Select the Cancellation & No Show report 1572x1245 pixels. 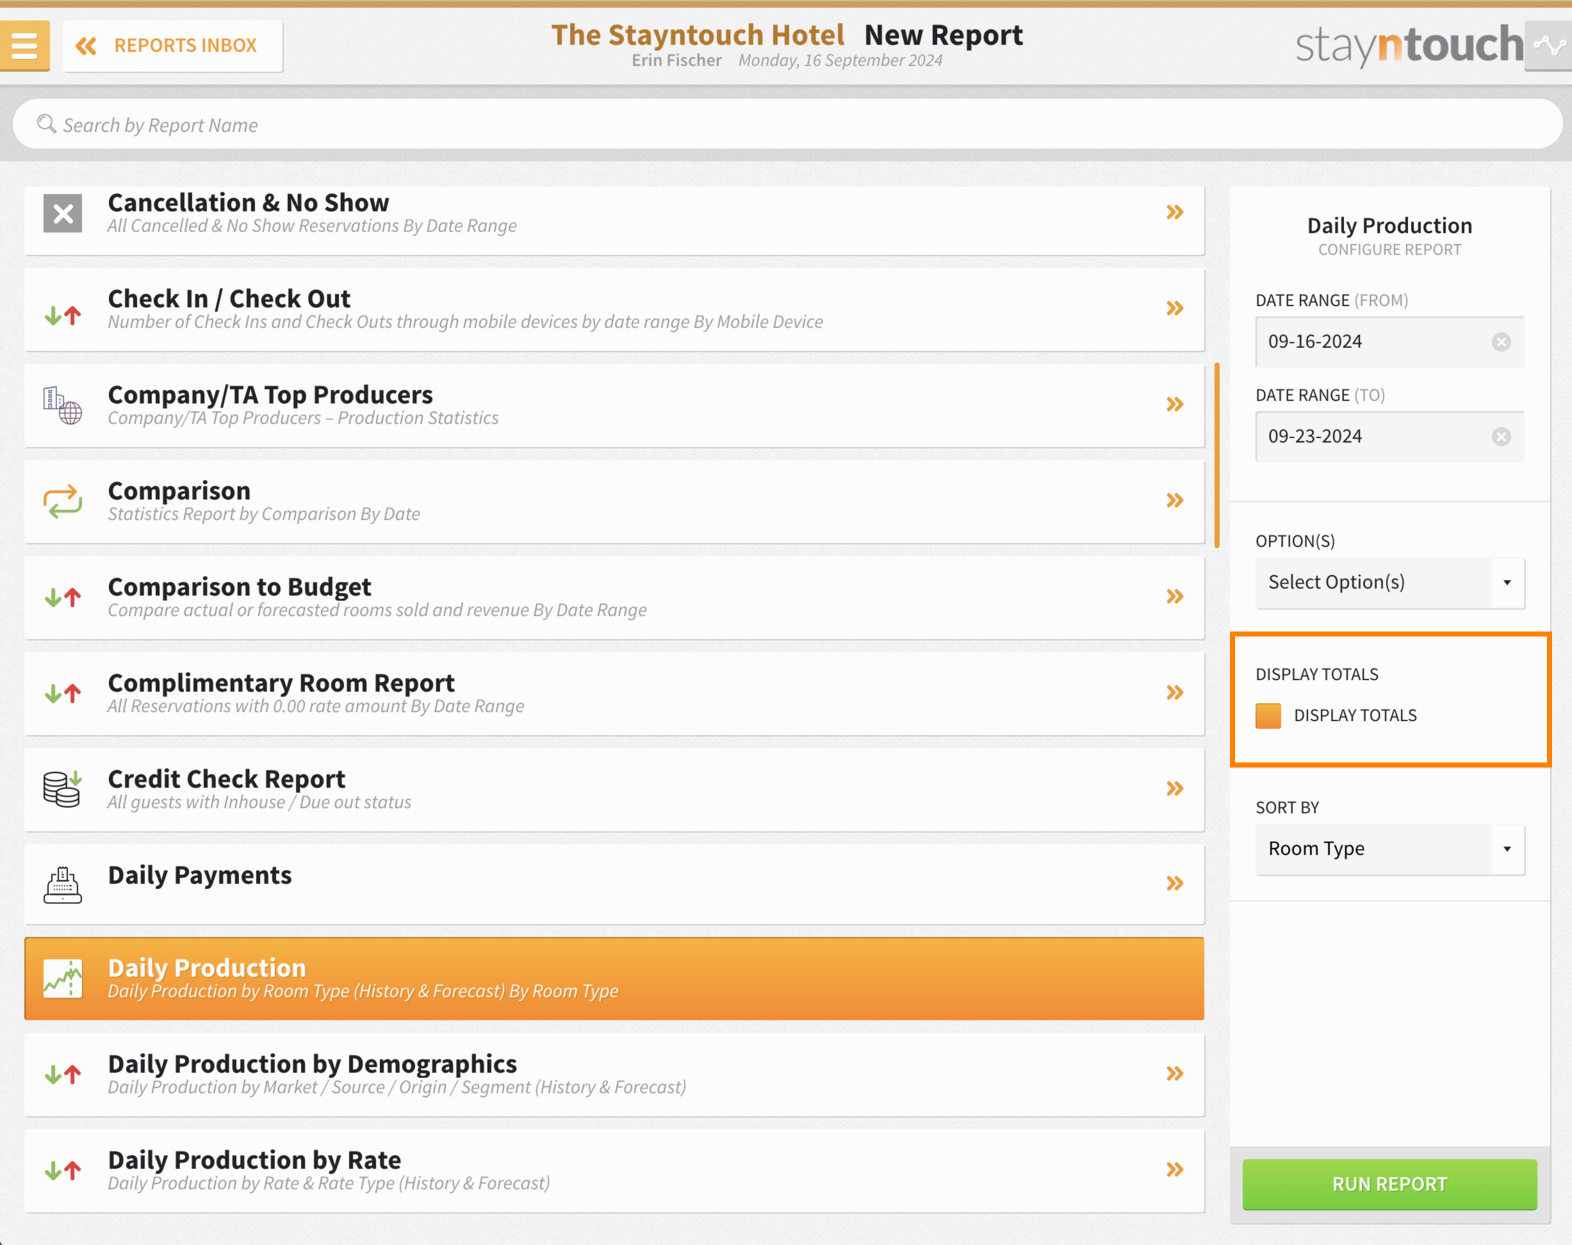(x=614, y=220)
